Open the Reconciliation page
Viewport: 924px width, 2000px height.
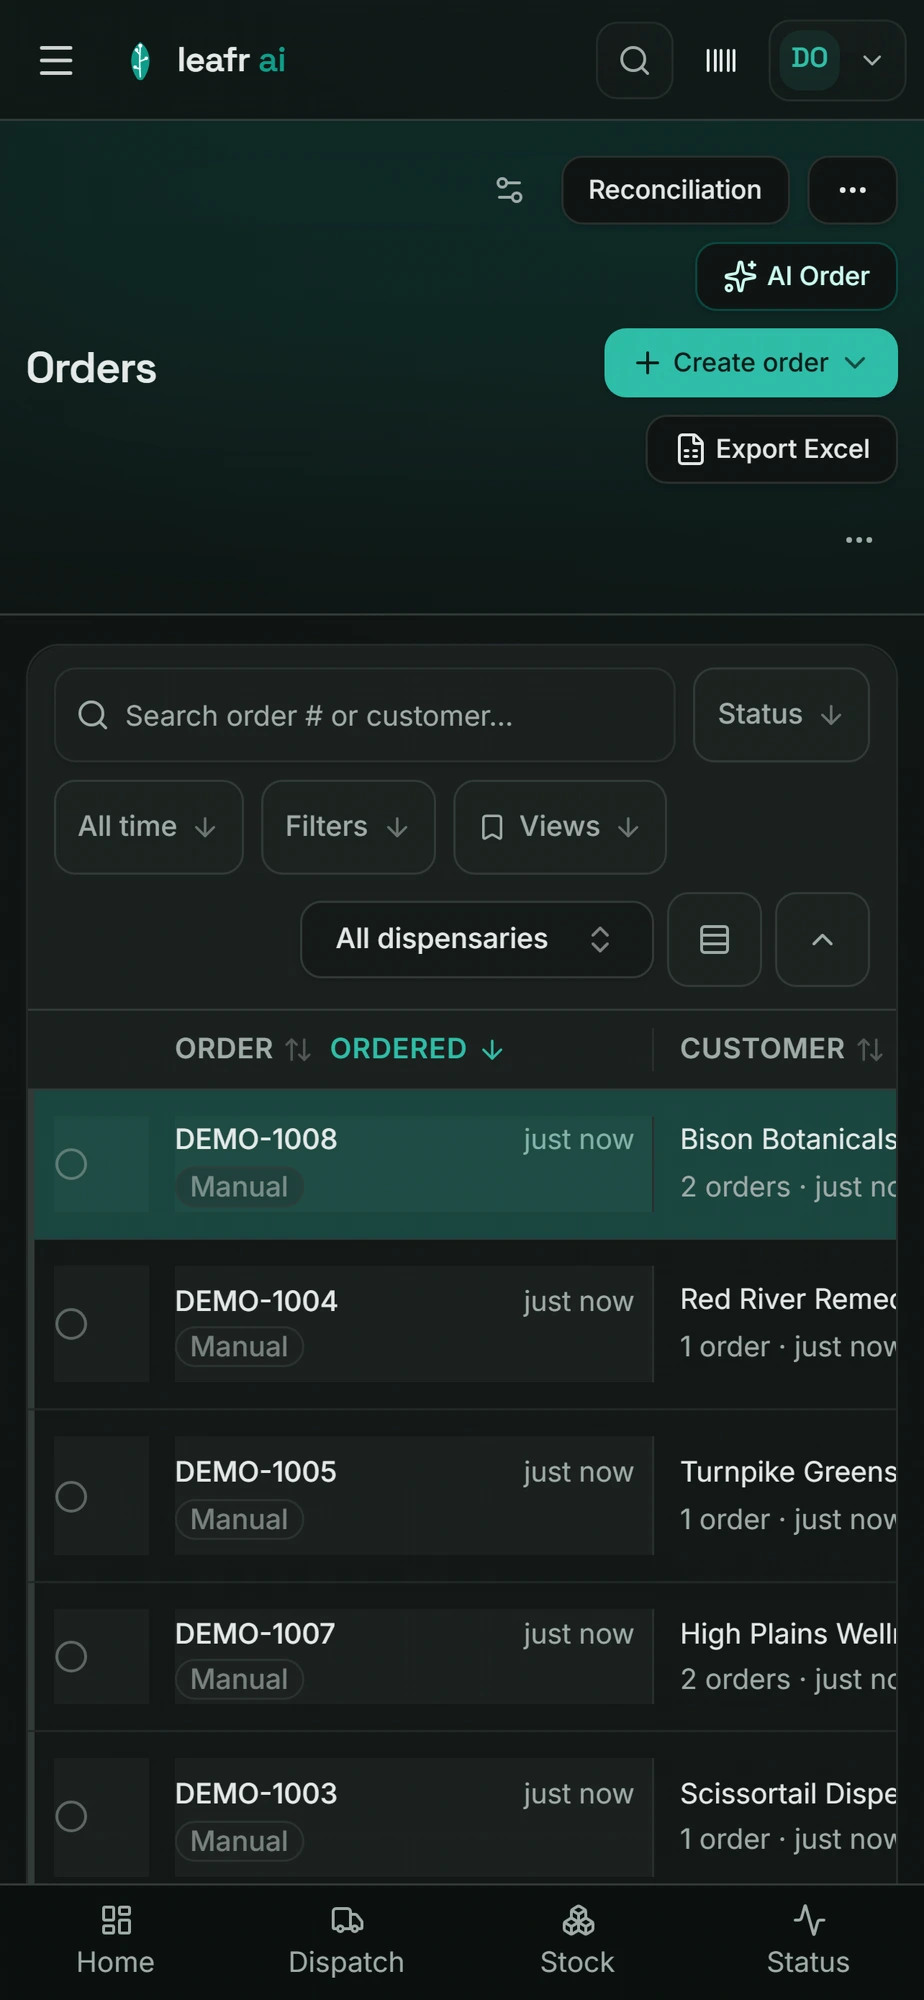click(675, 190)
